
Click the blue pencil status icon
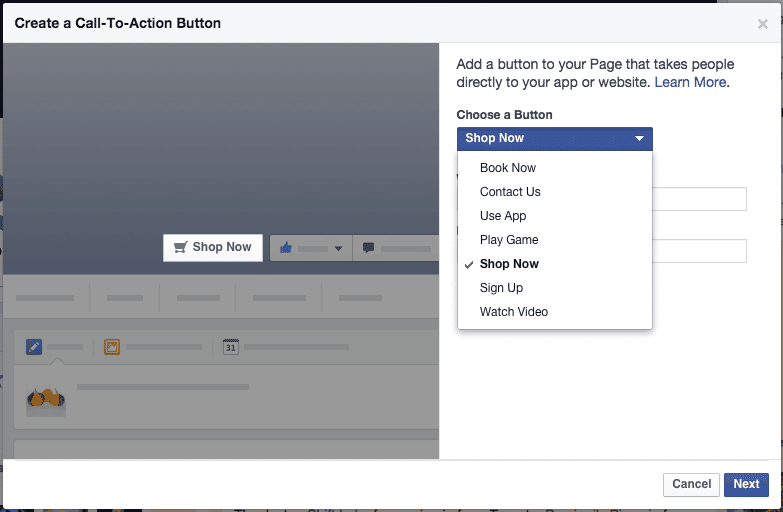(x=34, y=347)
